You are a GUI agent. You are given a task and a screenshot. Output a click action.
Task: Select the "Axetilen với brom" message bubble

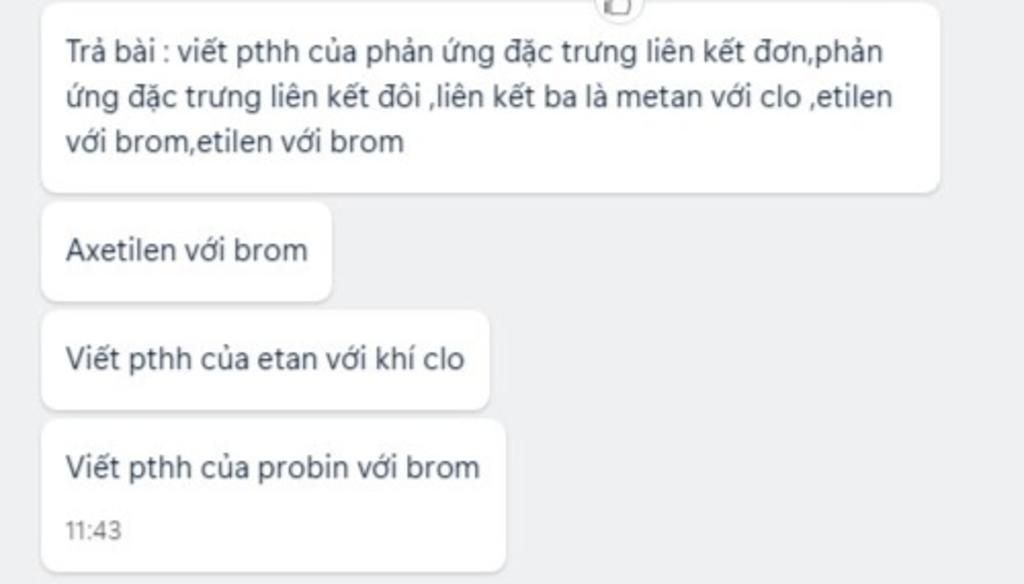pyautogui.click(x=186, y=251)
